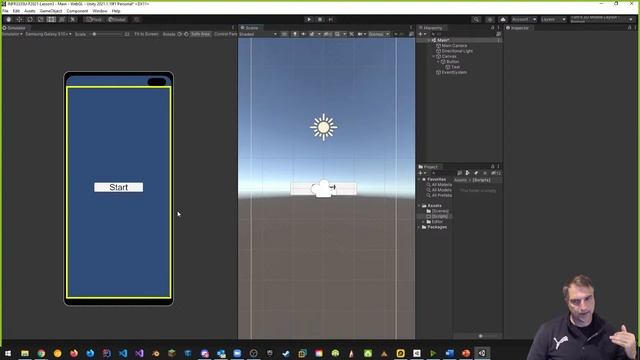Switch to the Inspector tab
The image size is (640, 360).
coord(518,28)
